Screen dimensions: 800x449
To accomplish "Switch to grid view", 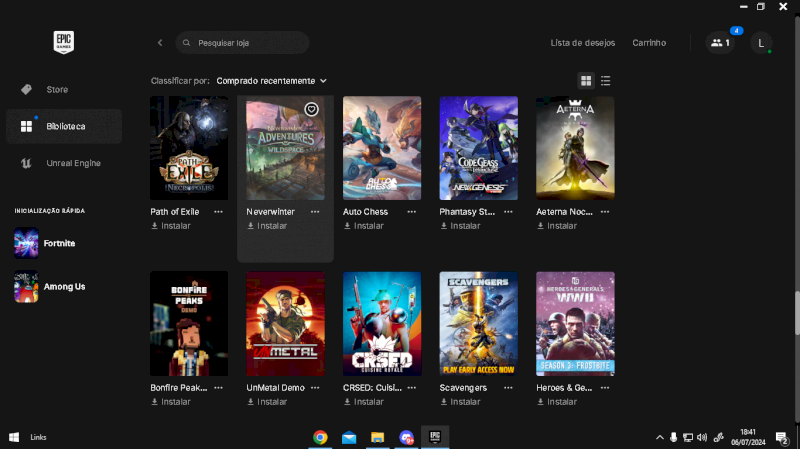I will [586, 81].
